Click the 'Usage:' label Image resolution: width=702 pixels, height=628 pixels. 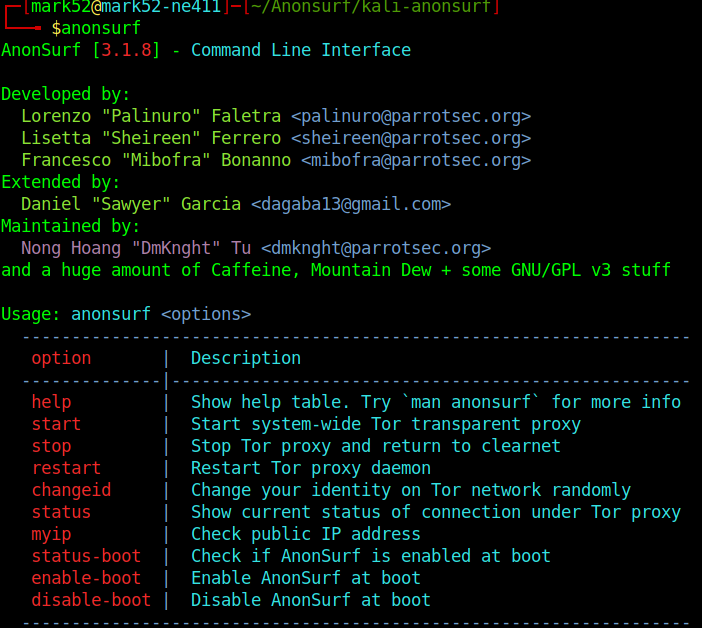point(30,314)
